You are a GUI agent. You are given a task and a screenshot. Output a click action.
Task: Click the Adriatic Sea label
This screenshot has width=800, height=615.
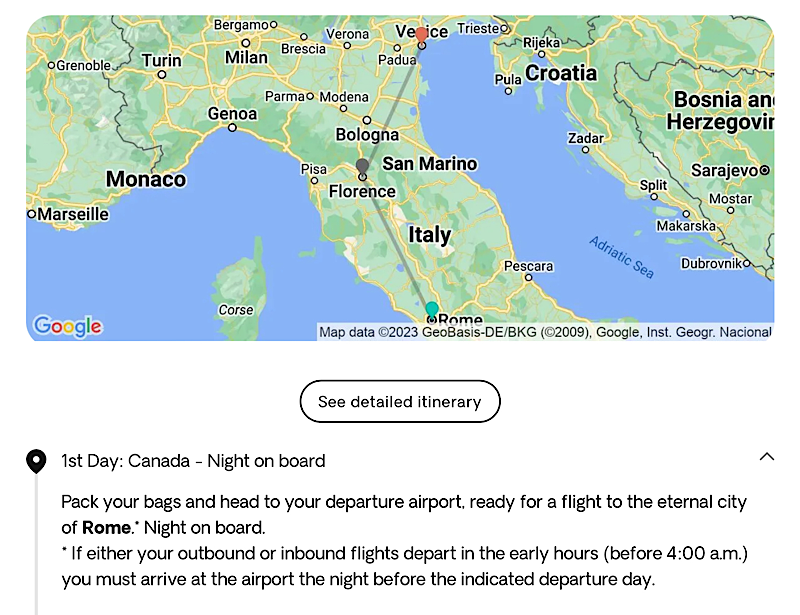click(x=620, y=257)
